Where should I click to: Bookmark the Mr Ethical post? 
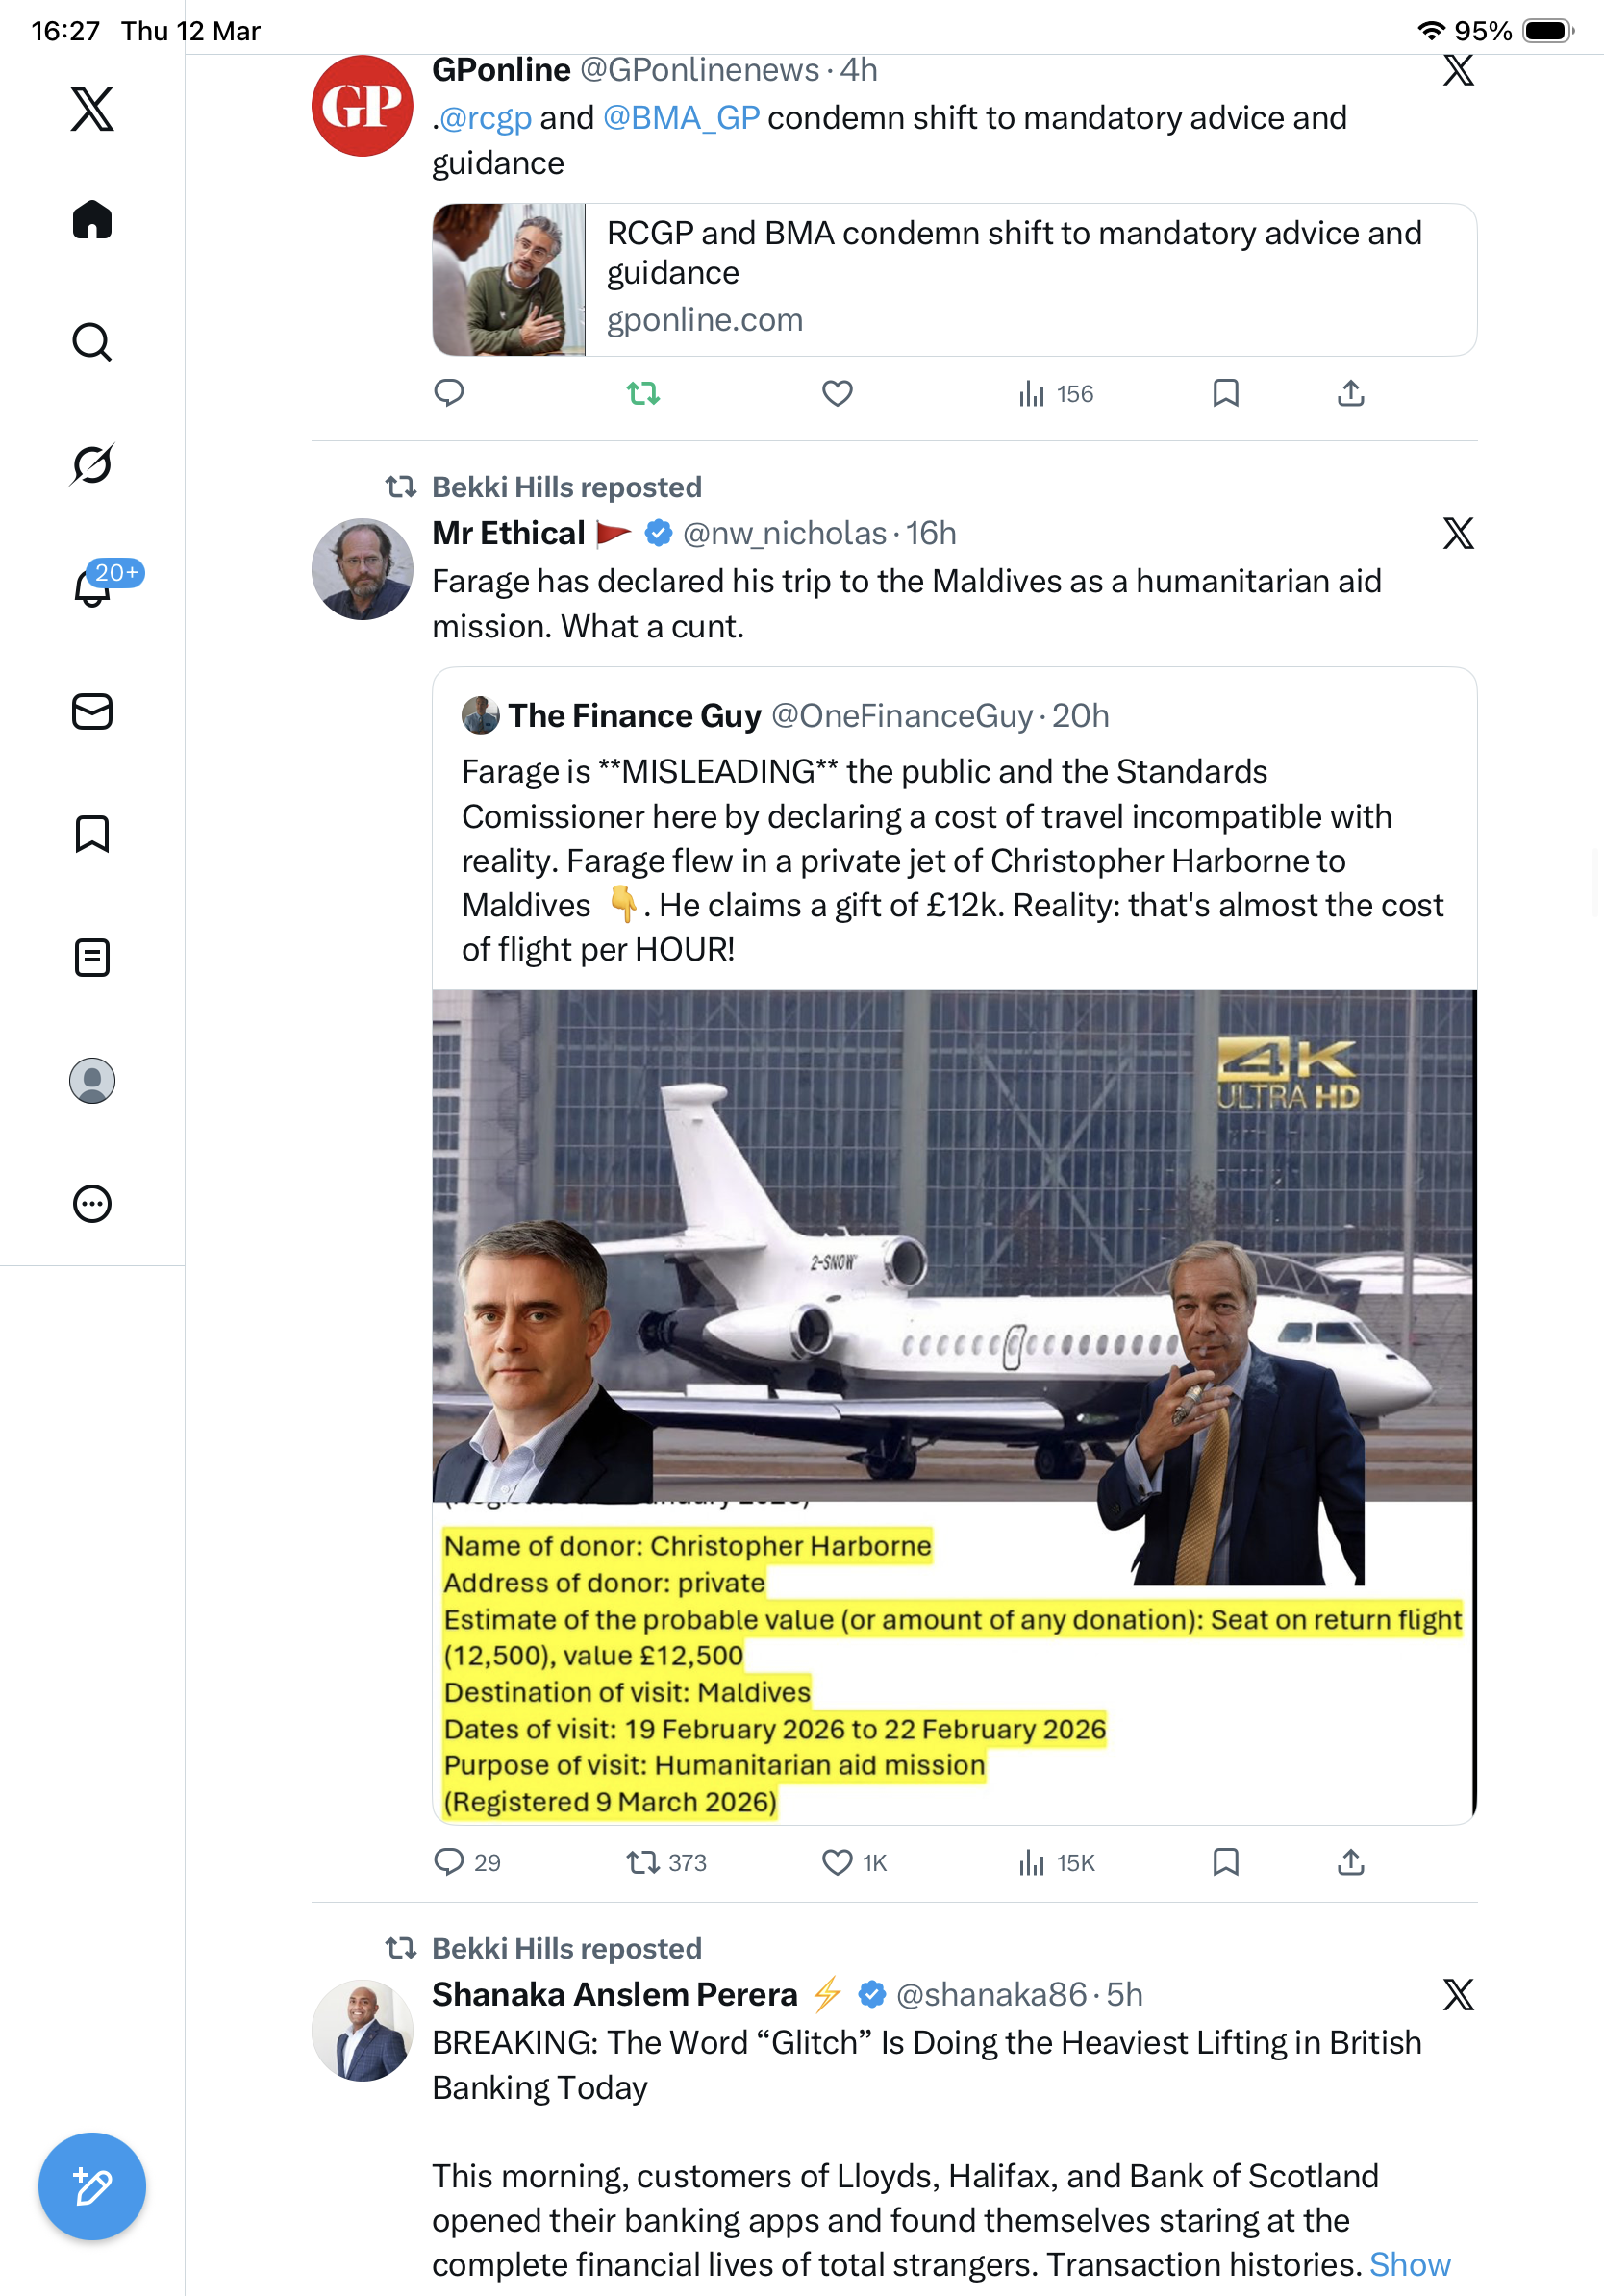[x=1225, y=1861]
